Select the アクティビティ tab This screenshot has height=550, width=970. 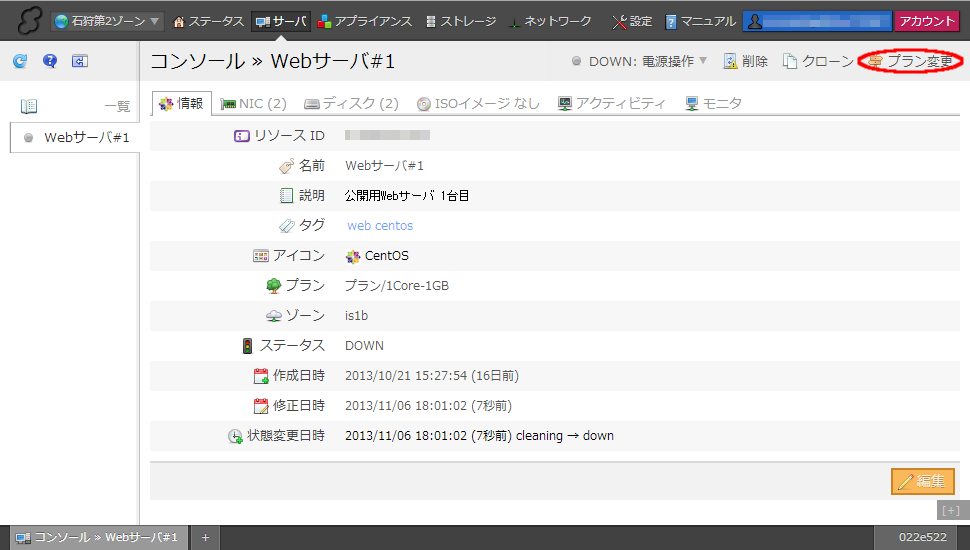[611, 103]
